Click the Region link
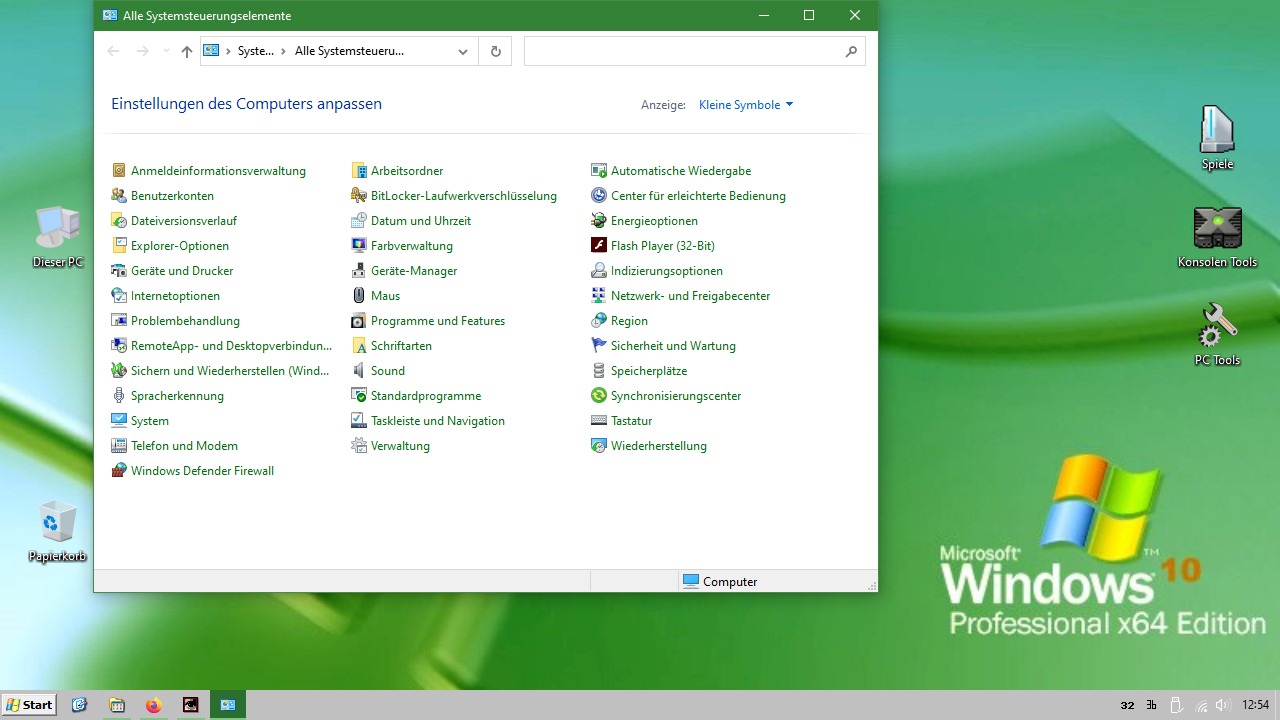Screen dimensions: 1280x720 [629, 321]
